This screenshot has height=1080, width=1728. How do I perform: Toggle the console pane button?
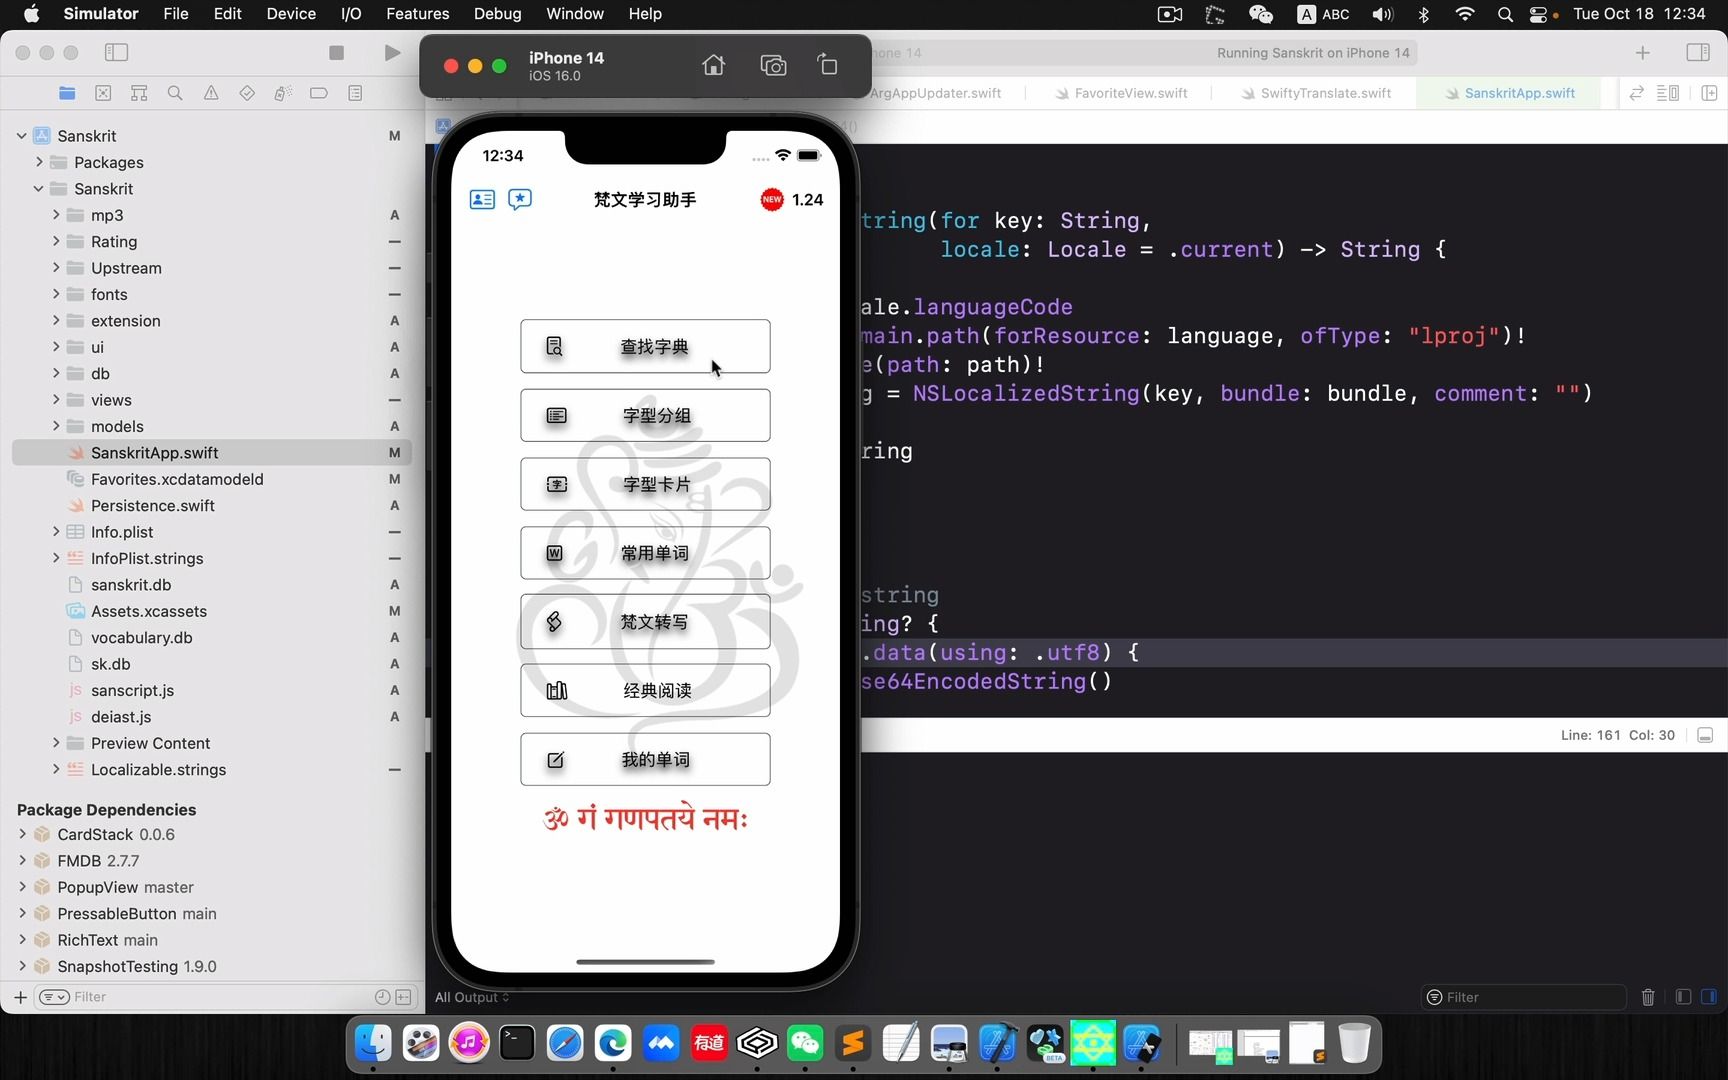pos(1708,997)
